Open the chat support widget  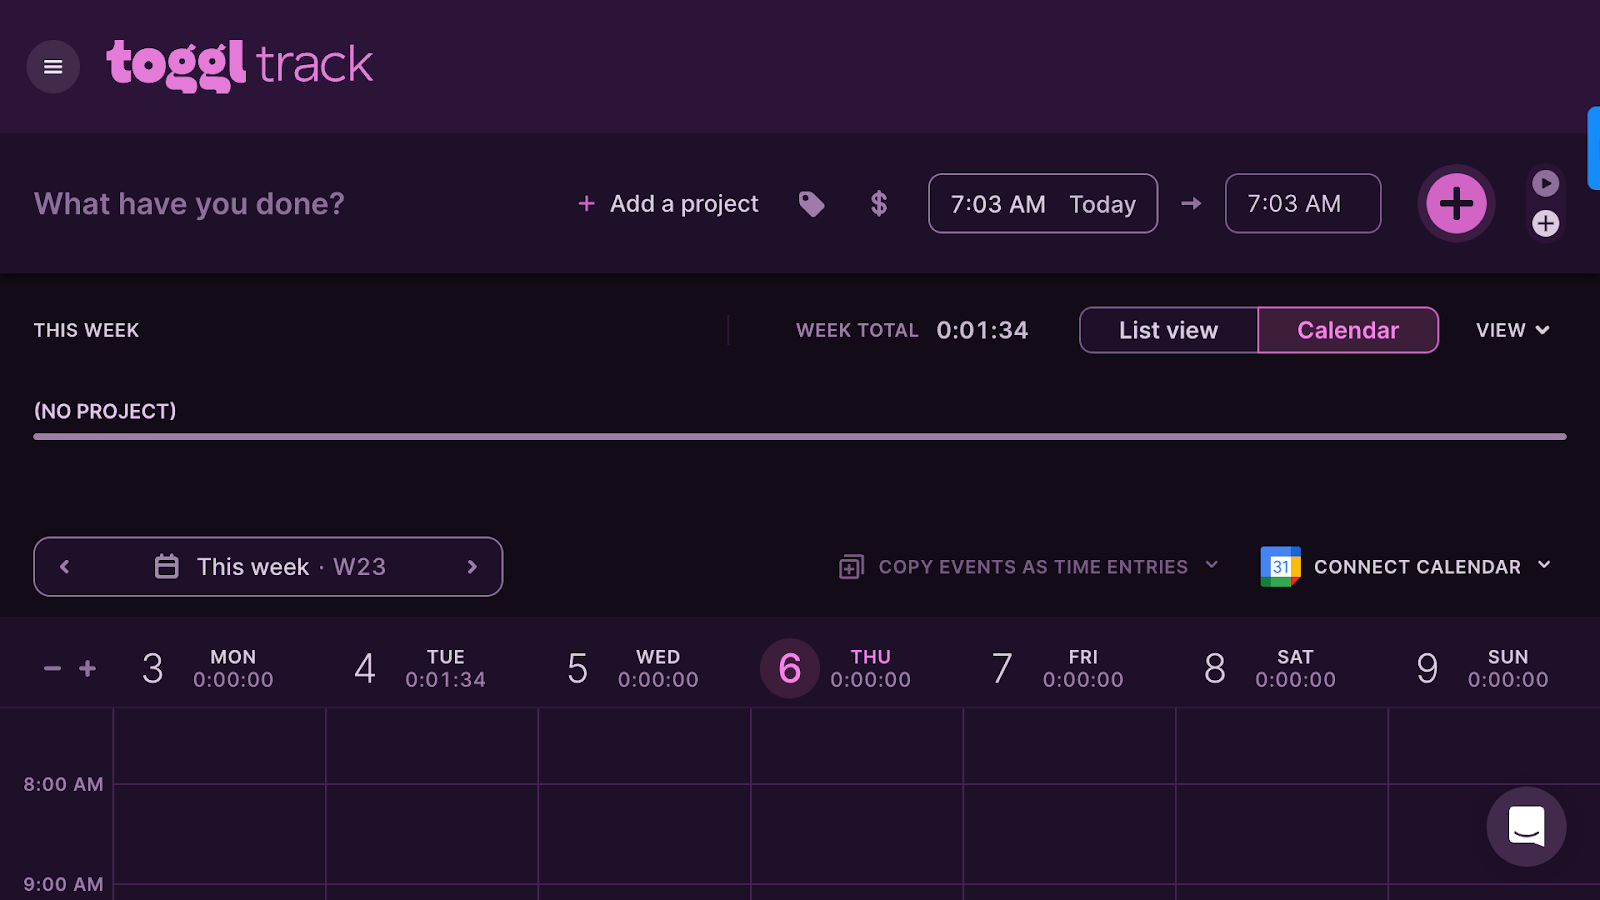click(x=1526, y=826)
